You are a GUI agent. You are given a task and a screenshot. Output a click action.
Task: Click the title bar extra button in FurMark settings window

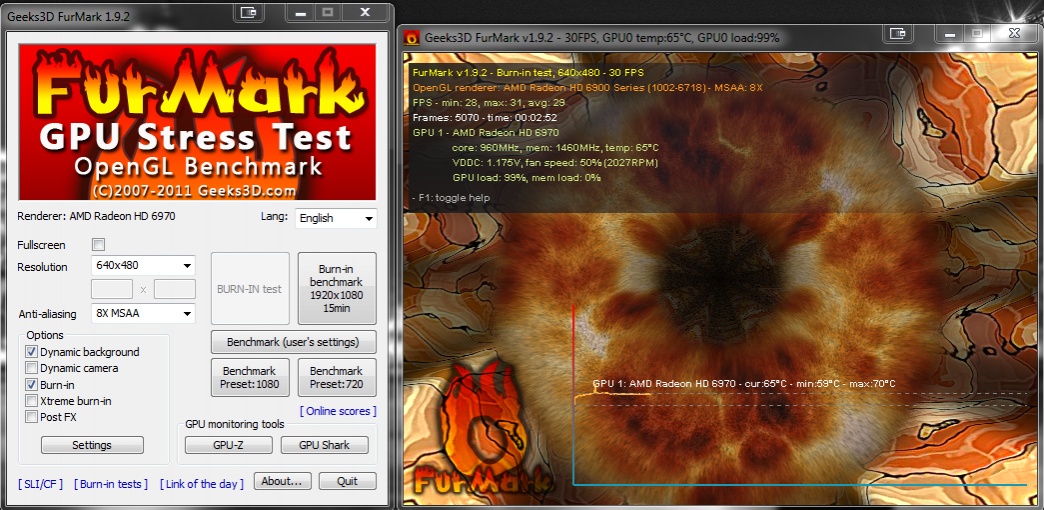point(248,13)
